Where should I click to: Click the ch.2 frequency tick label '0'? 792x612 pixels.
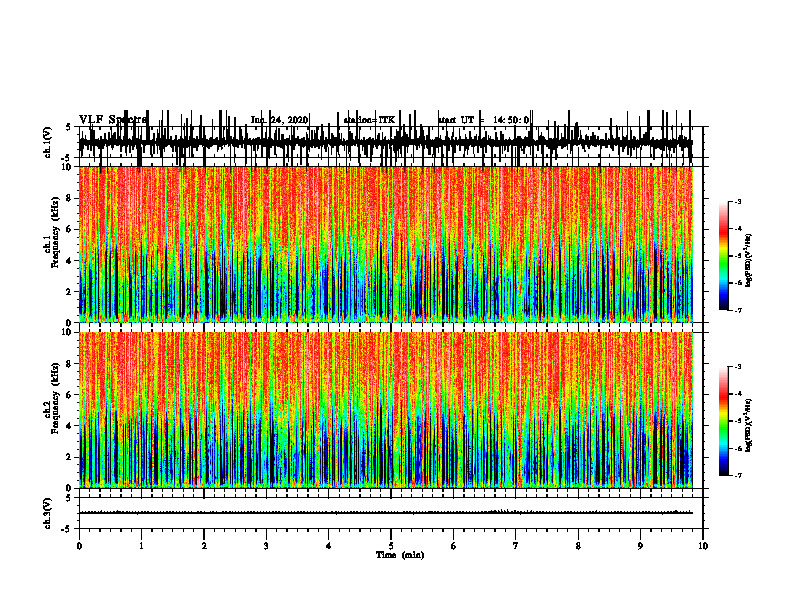pyautogui.click(x=69, y=488)
